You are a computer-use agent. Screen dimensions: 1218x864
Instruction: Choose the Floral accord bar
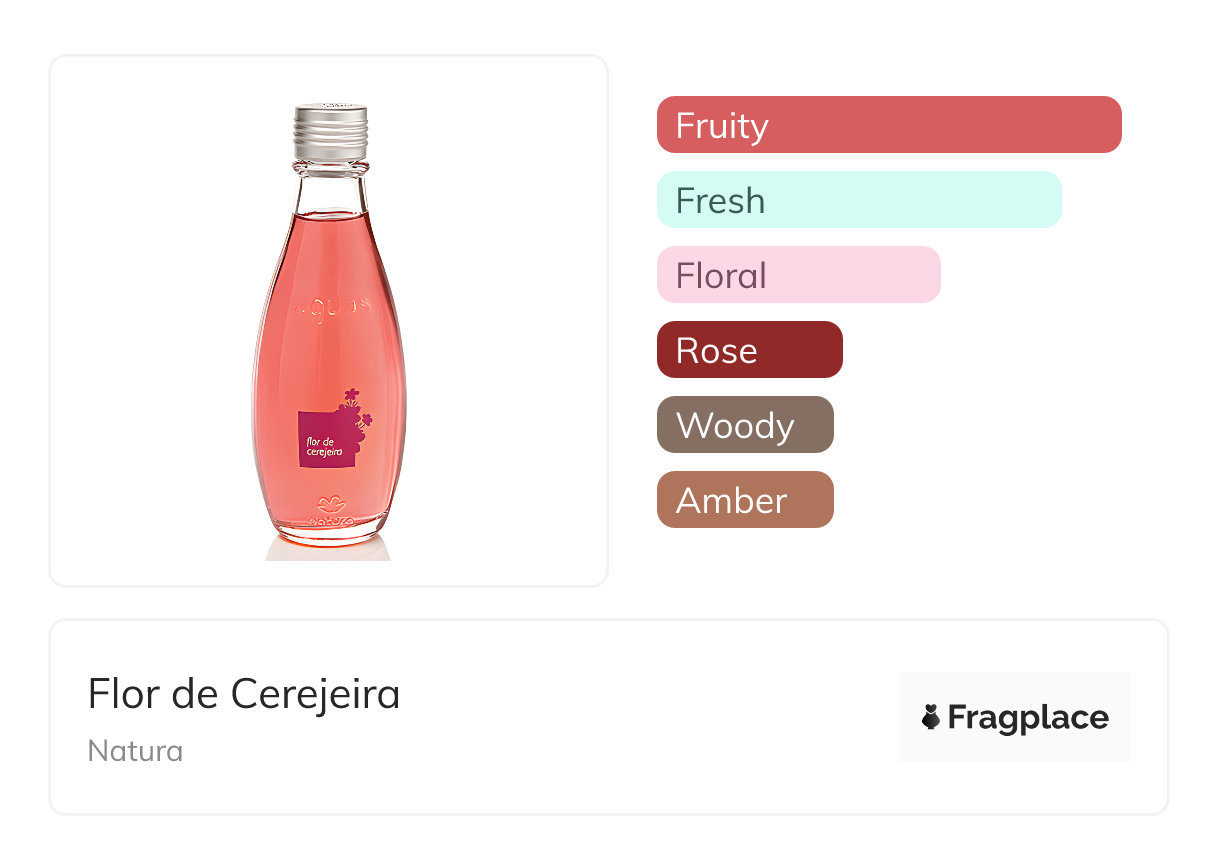(798, 275)
